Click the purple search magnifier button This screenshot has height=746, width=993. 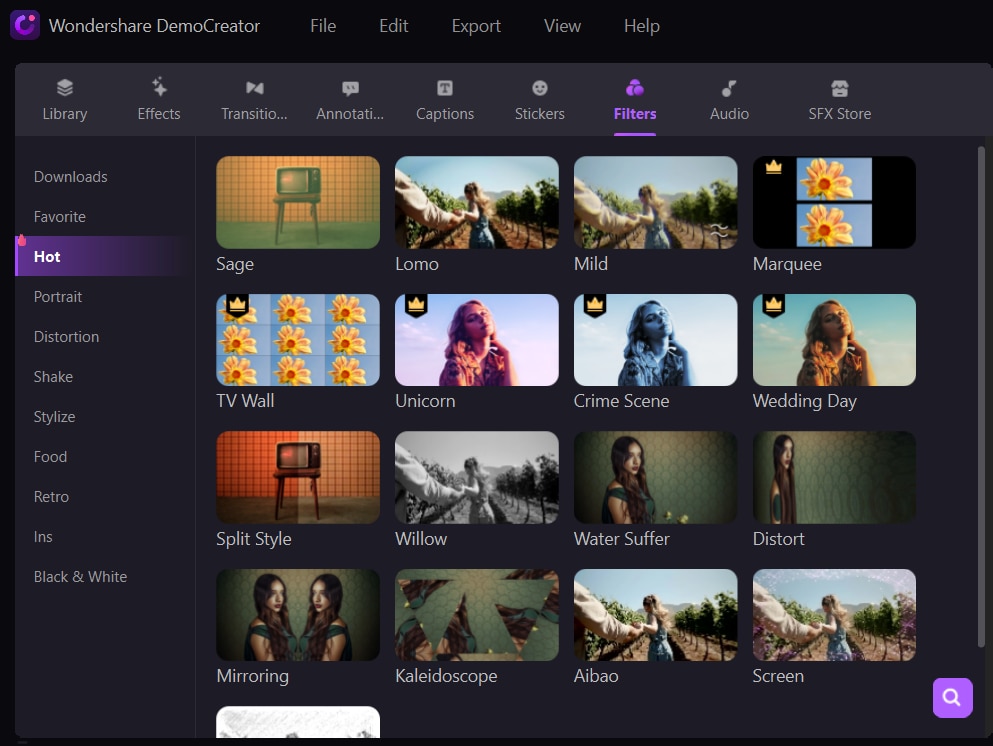click(952, 697)
